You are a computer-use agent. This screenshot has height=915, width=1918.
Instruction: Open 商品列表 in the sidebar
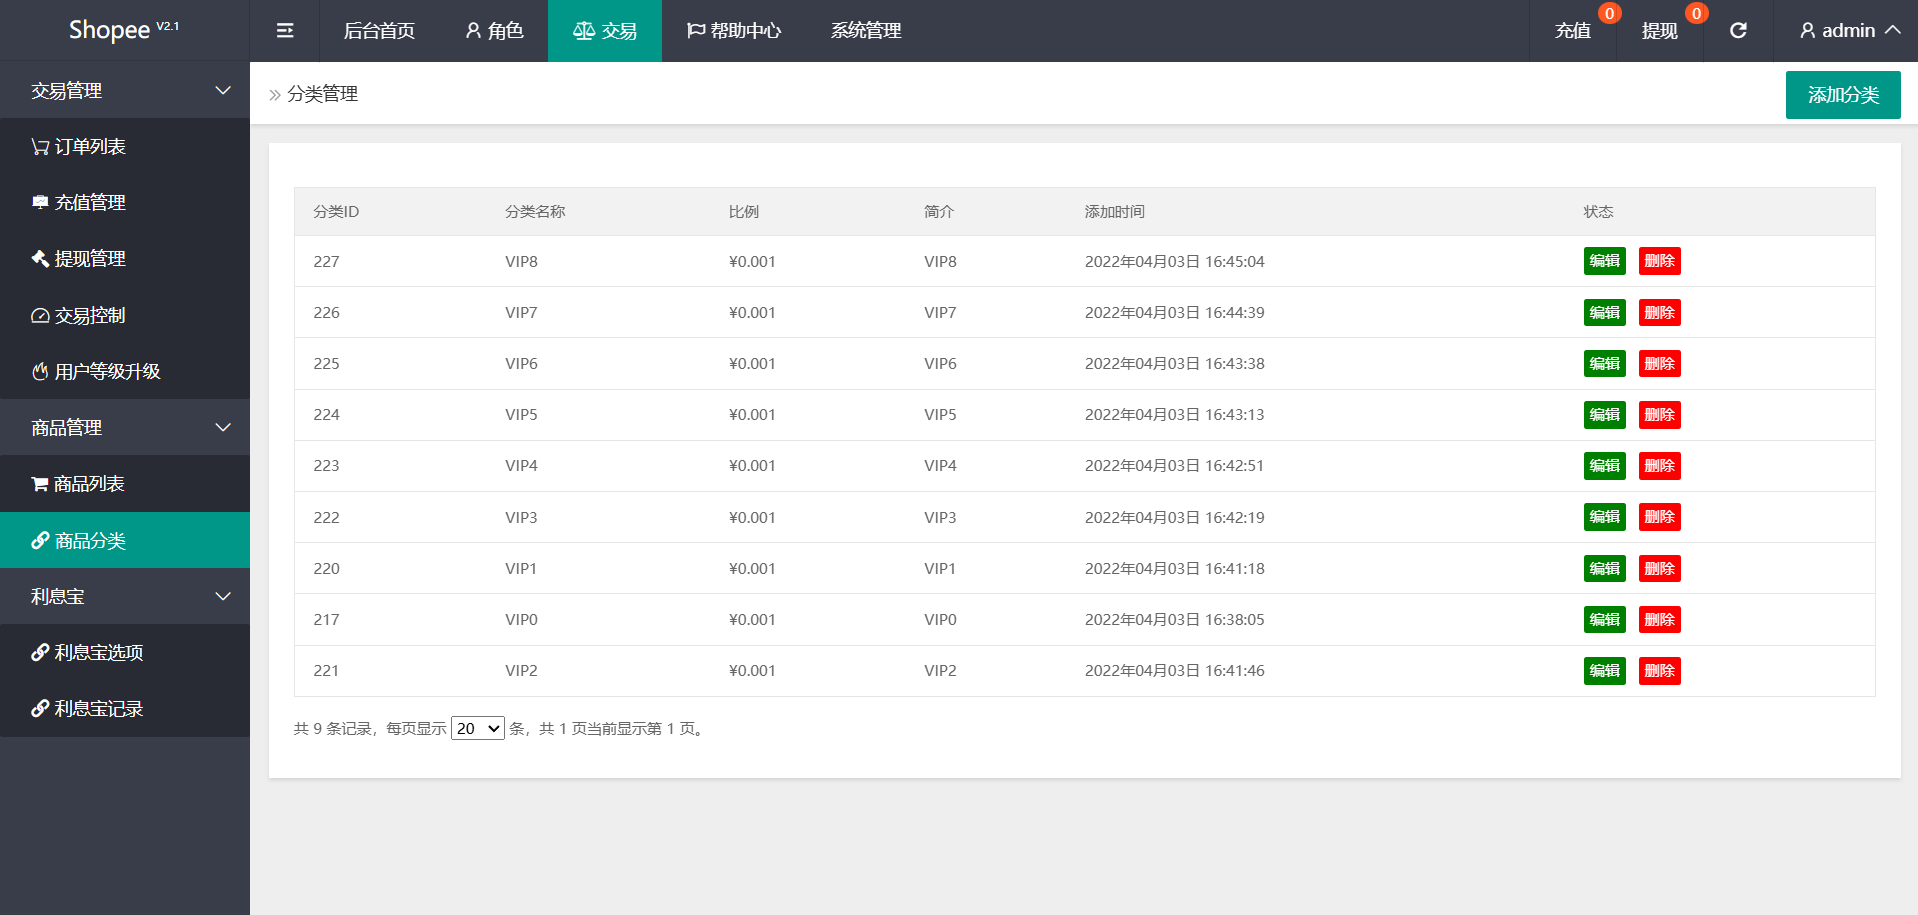(x=125, y=484)
